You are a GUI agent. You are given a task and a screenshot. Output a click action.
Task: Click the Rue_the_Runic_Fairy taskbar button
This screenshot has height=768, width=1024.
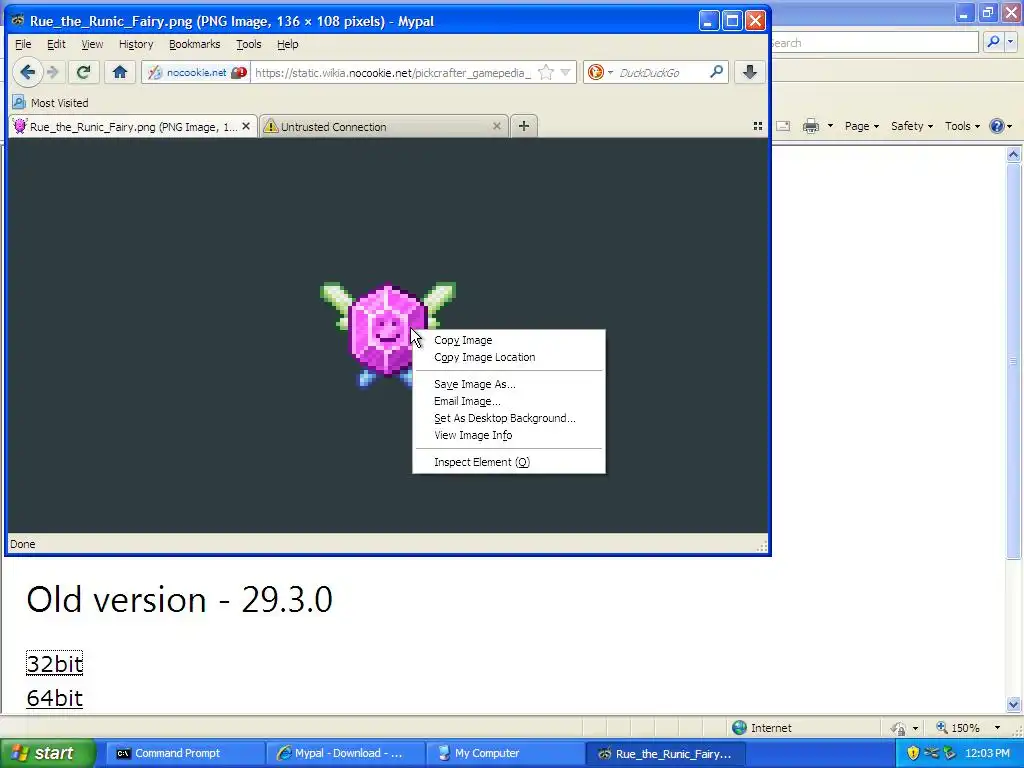(x=665, y=754)
